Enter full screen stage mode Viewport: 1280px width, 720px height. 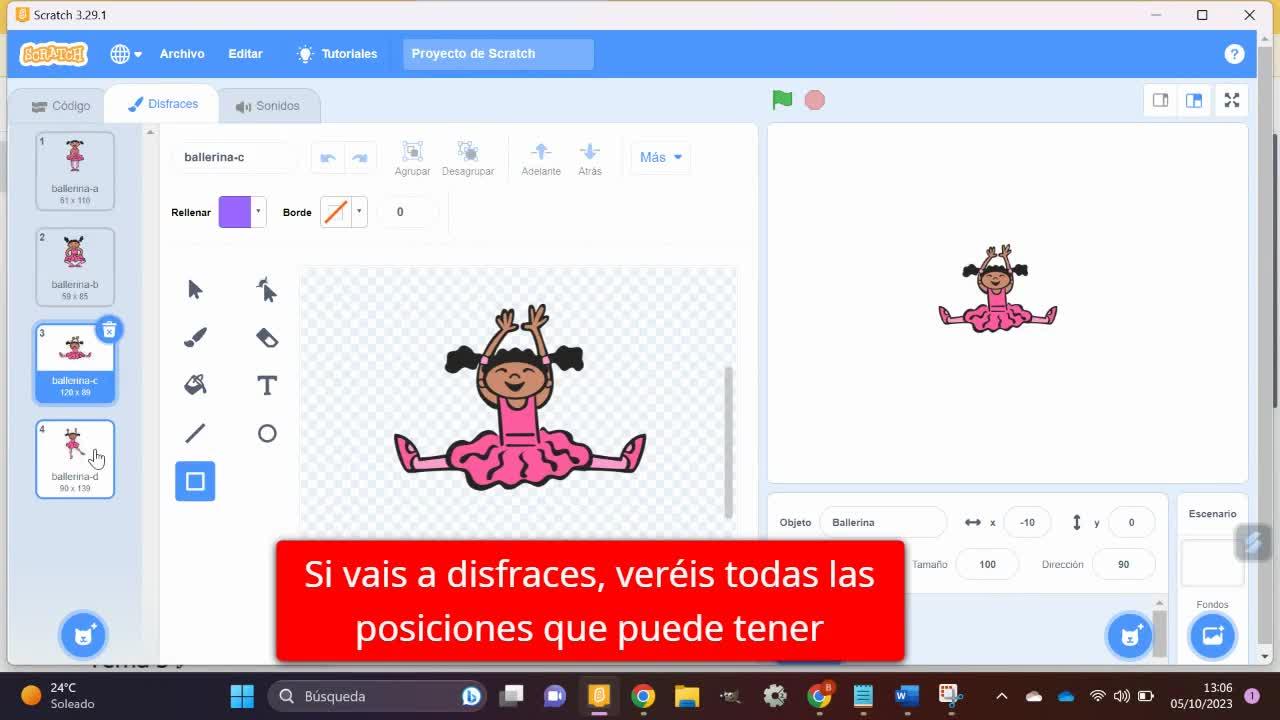(1232, 100)
